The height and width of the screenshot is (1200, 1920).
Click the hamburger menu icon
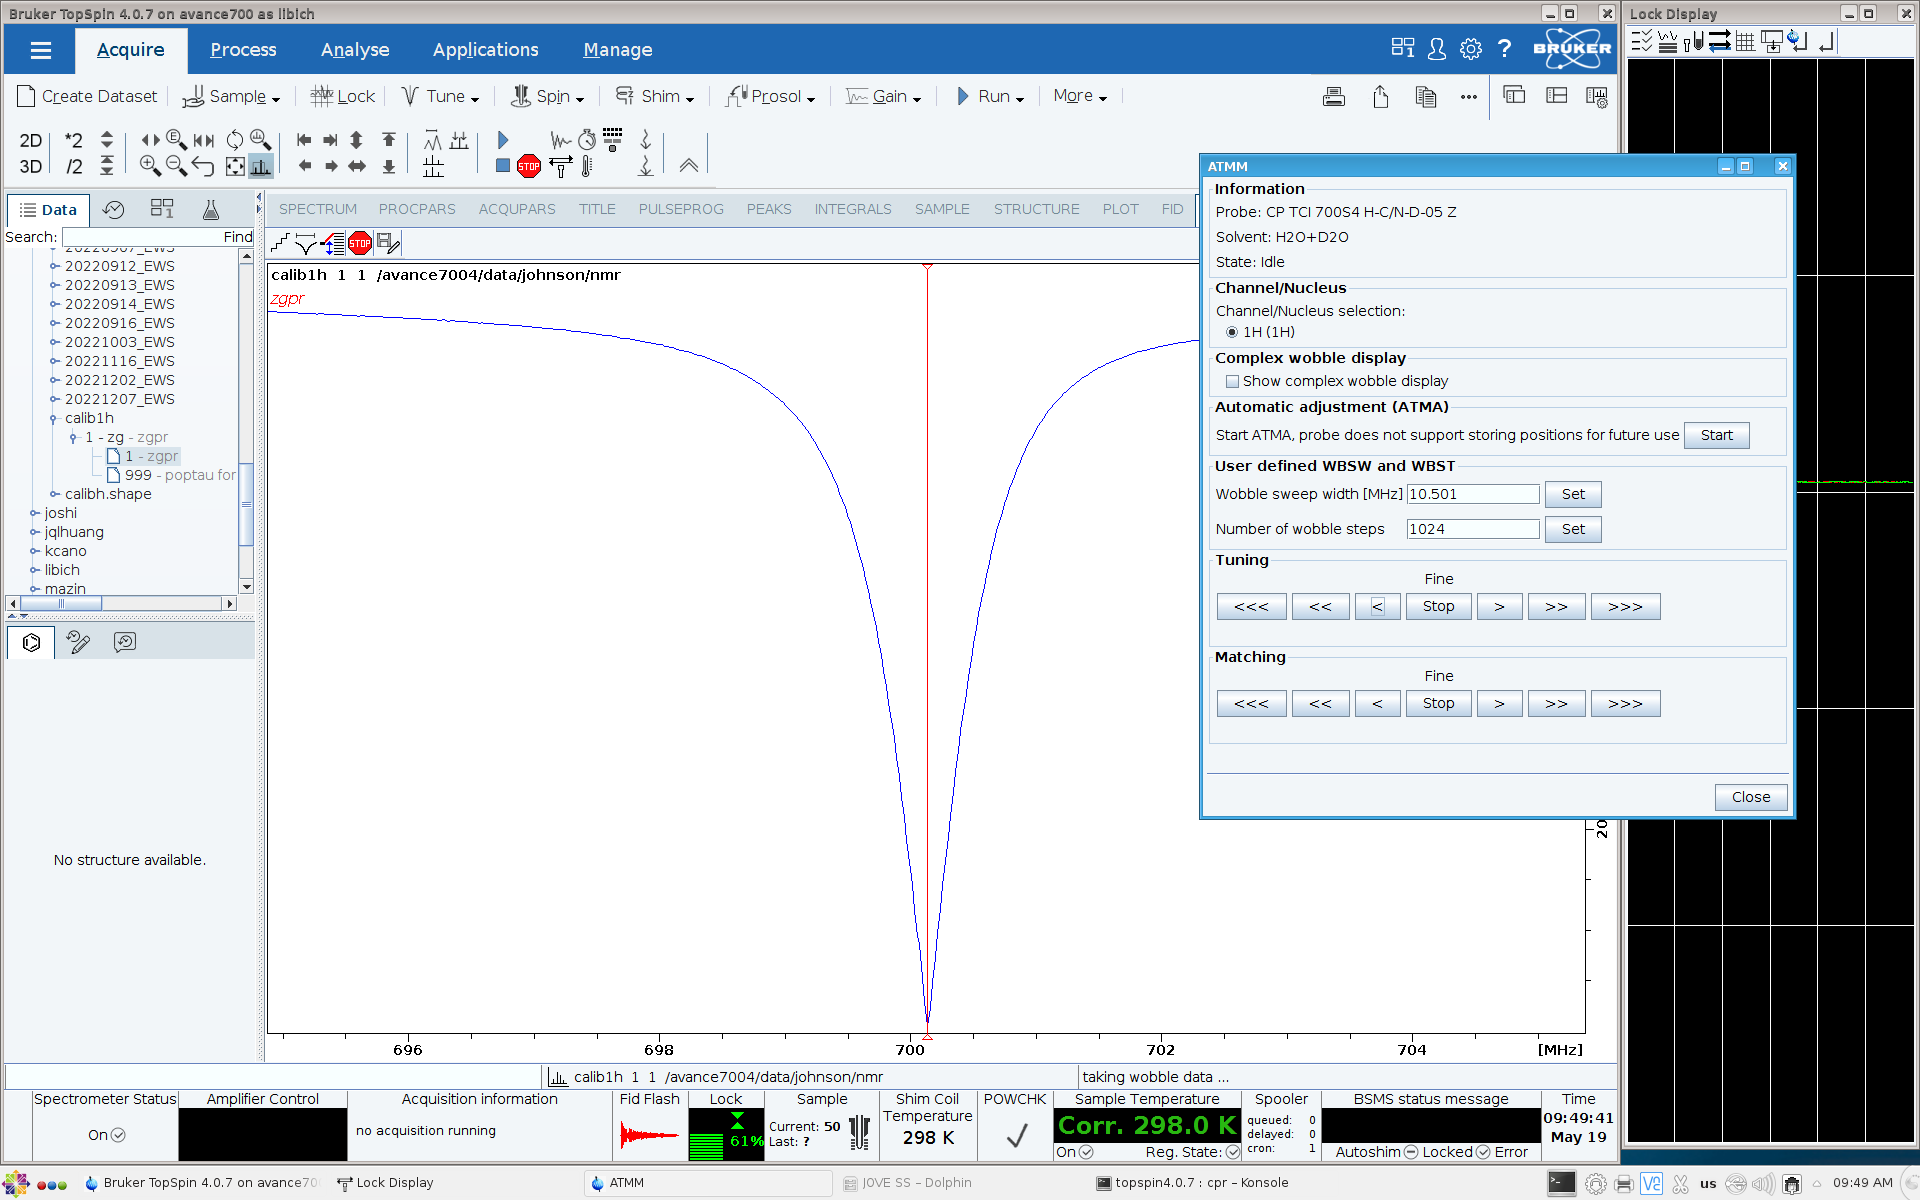coord(40,50)
